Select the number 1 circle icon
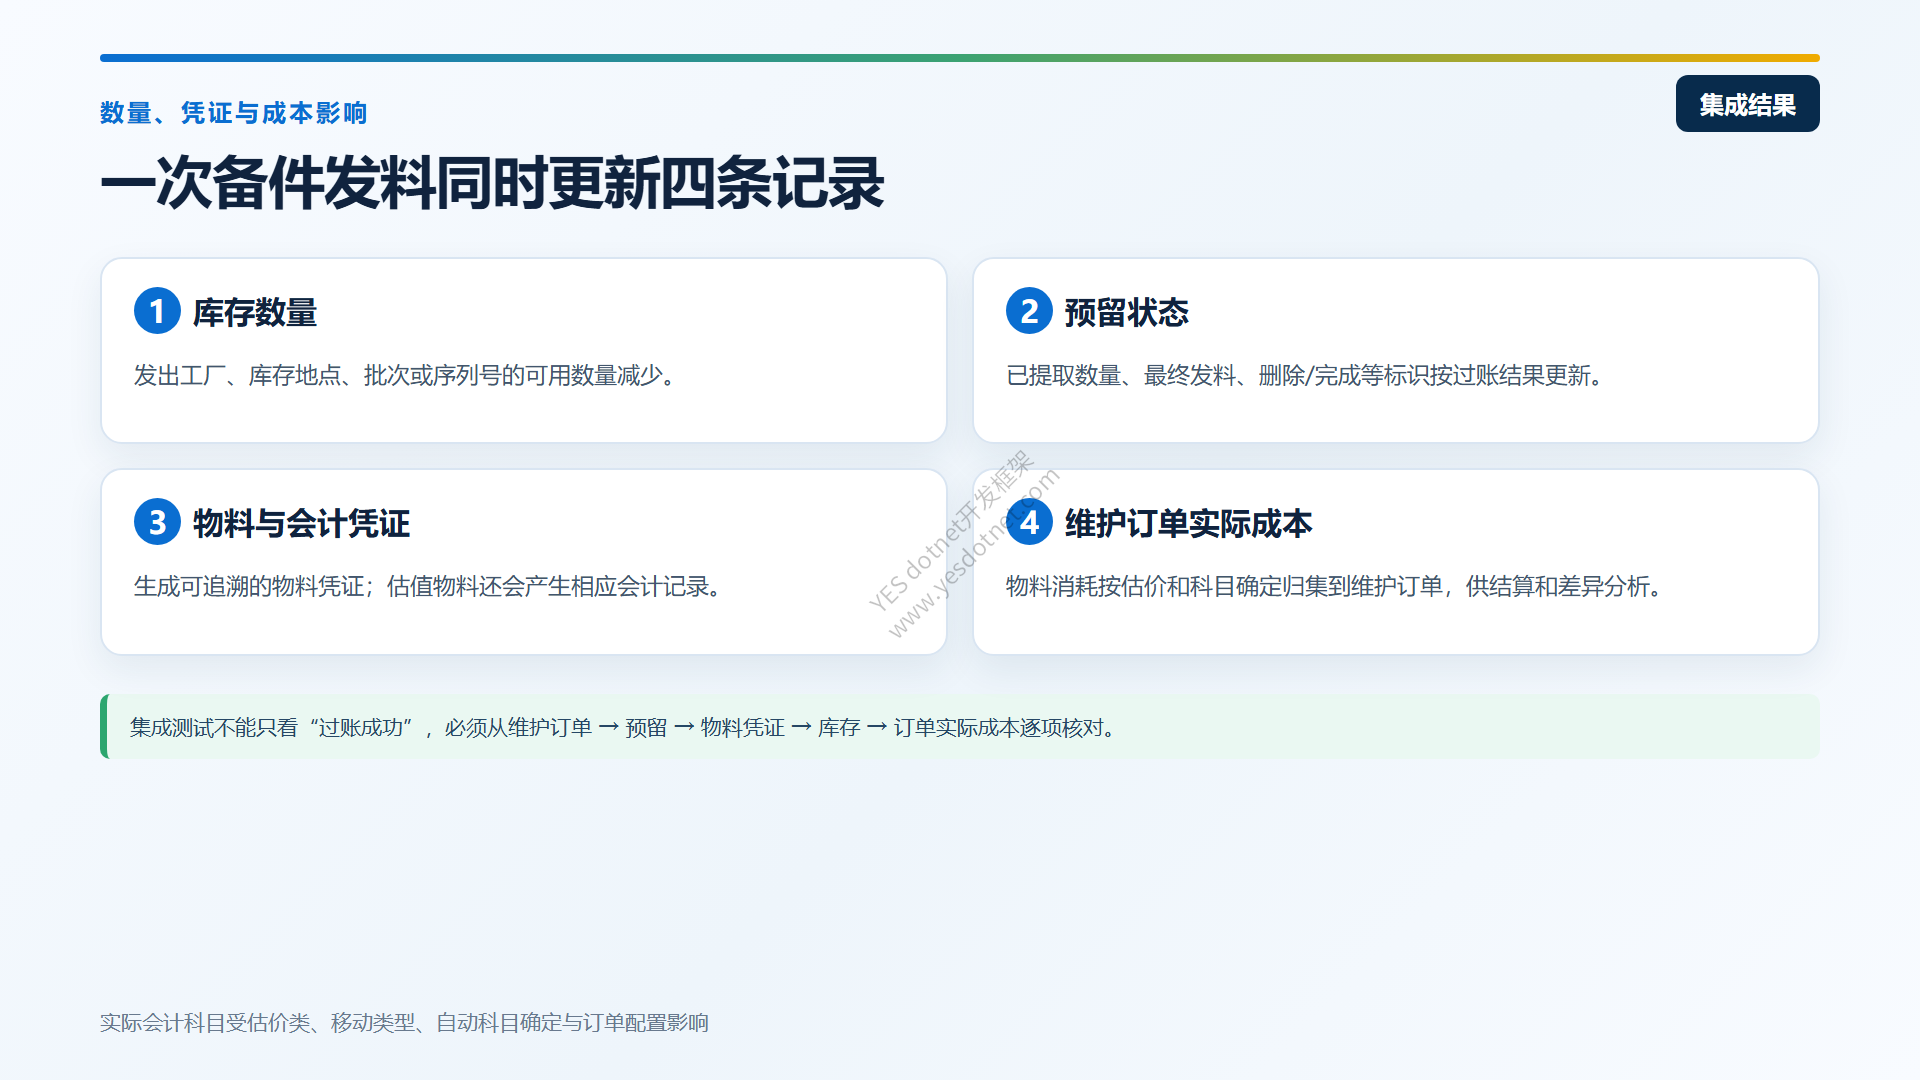Image resolution: width=1920 pixels, height=1080 pixels. point(157,311)
